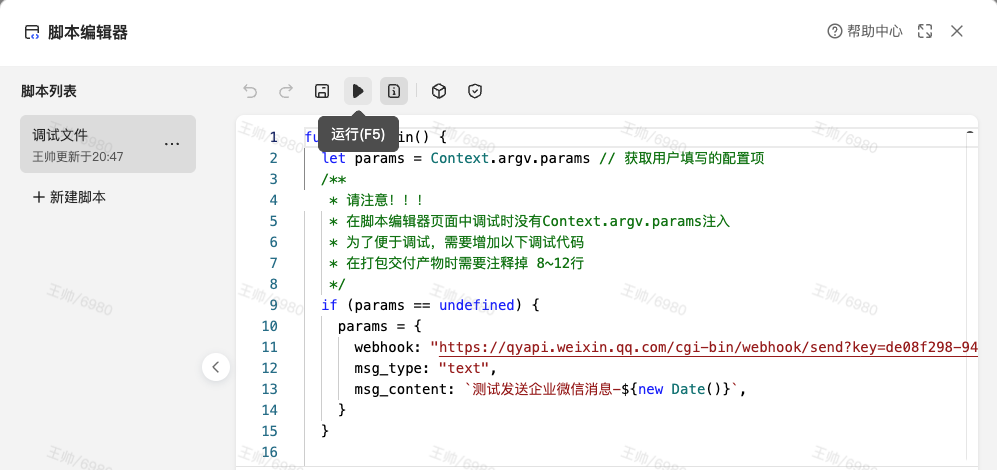Click the webhook URL string on line 11
This screenshot has height=470, width=997.
(x=700, y=347)
